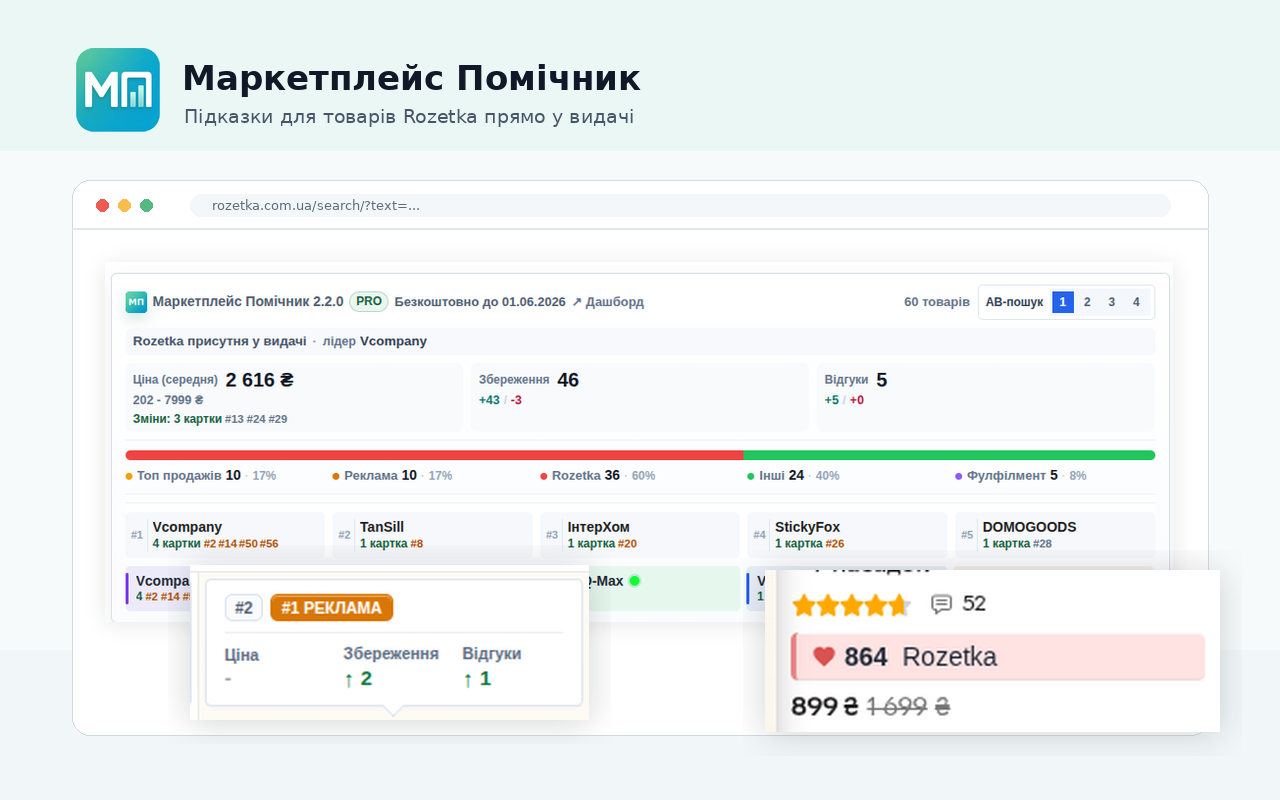Click the small МП logo in extension panel
Image resolution: width=1280 pixels, height=800 pixels.
(x=136, y=302)
